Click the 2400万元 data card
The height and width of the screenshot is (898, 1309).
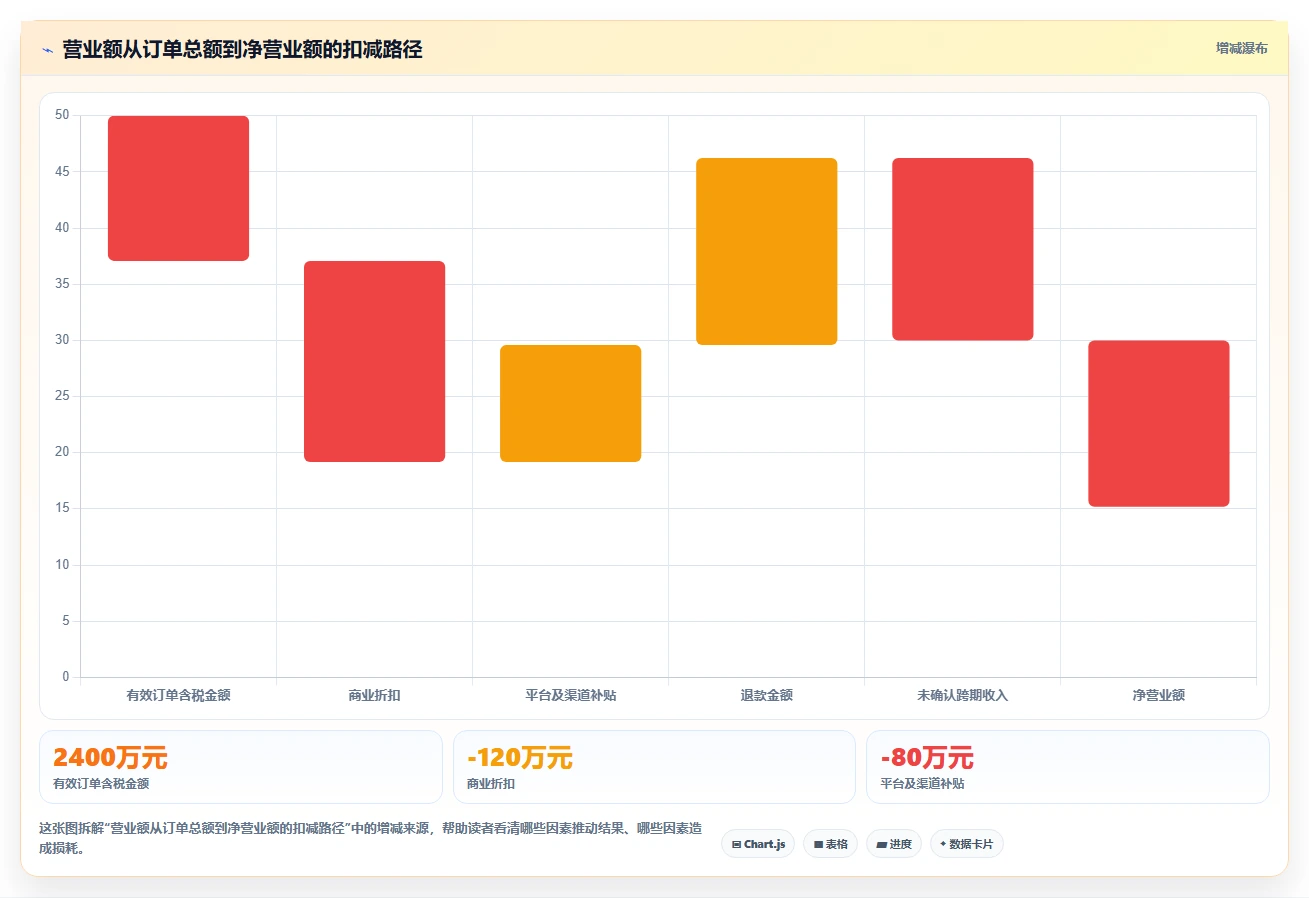click(240, 767)
